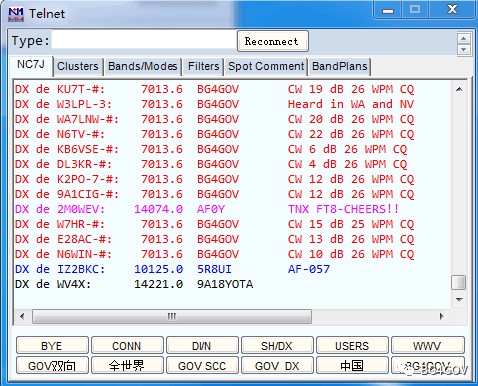Click the DI/N macro button
The image size is (478, 386).
click(x=202, y=346)
